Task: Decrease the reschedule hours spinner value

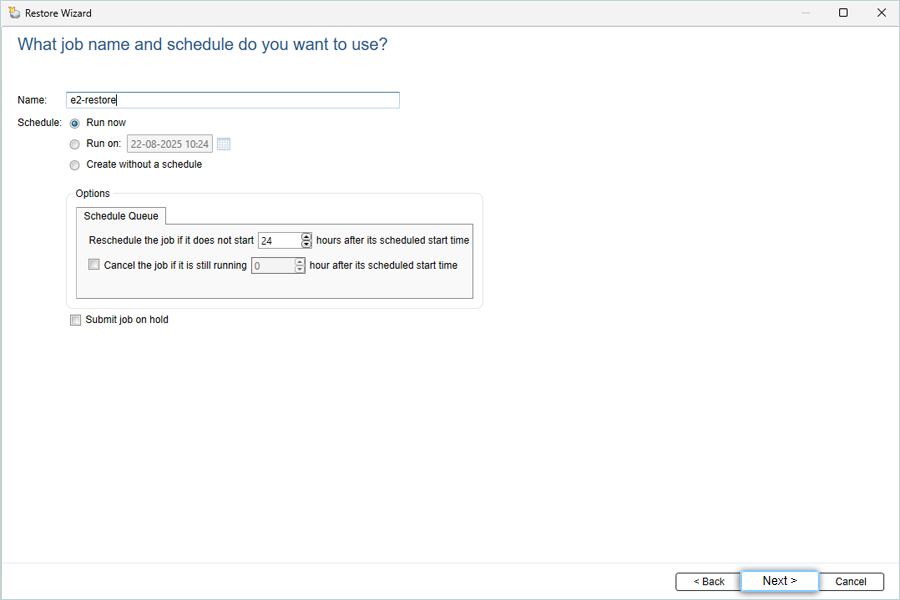Action: click(x=307, y=244)
